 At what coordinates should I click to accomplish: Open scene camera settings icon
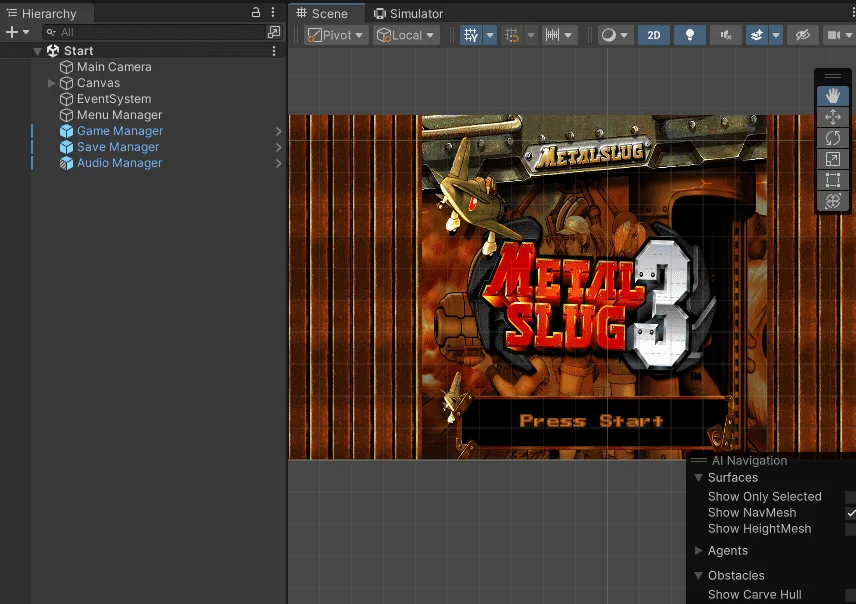pyautogui.click(x=834, y=35)
